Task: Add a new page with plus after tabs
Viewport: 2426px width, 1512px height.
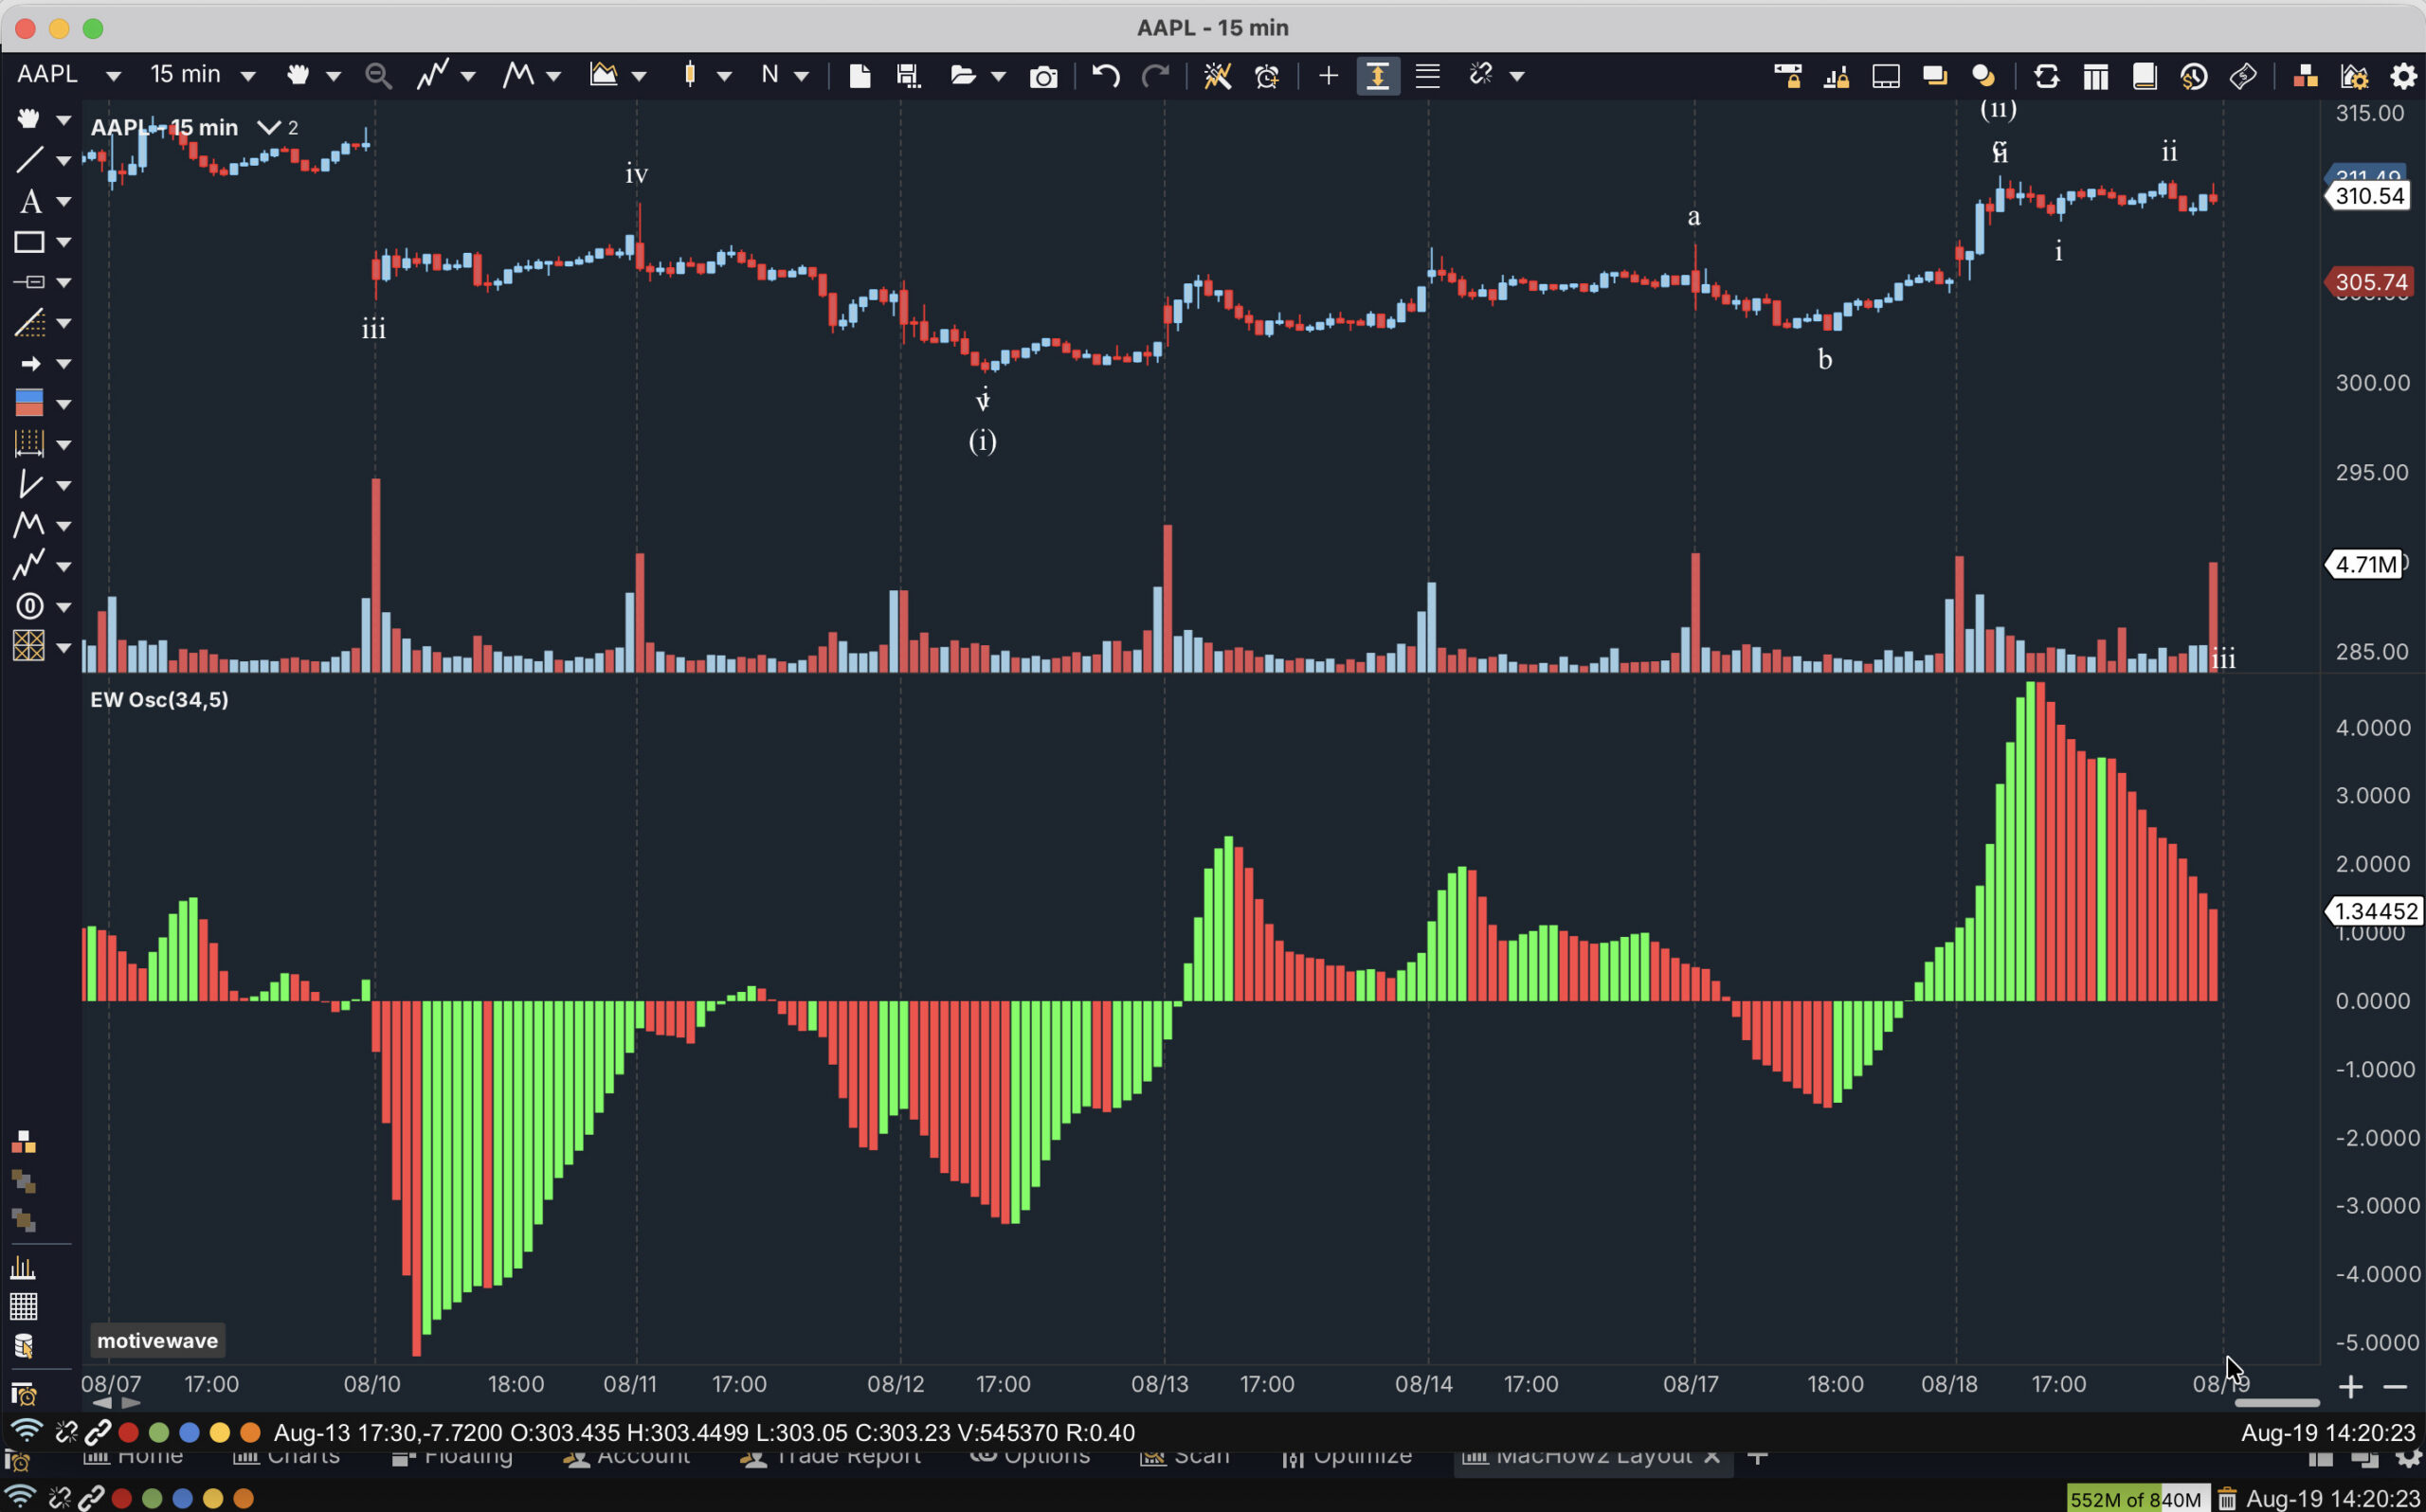Action: point(1757,1456)
